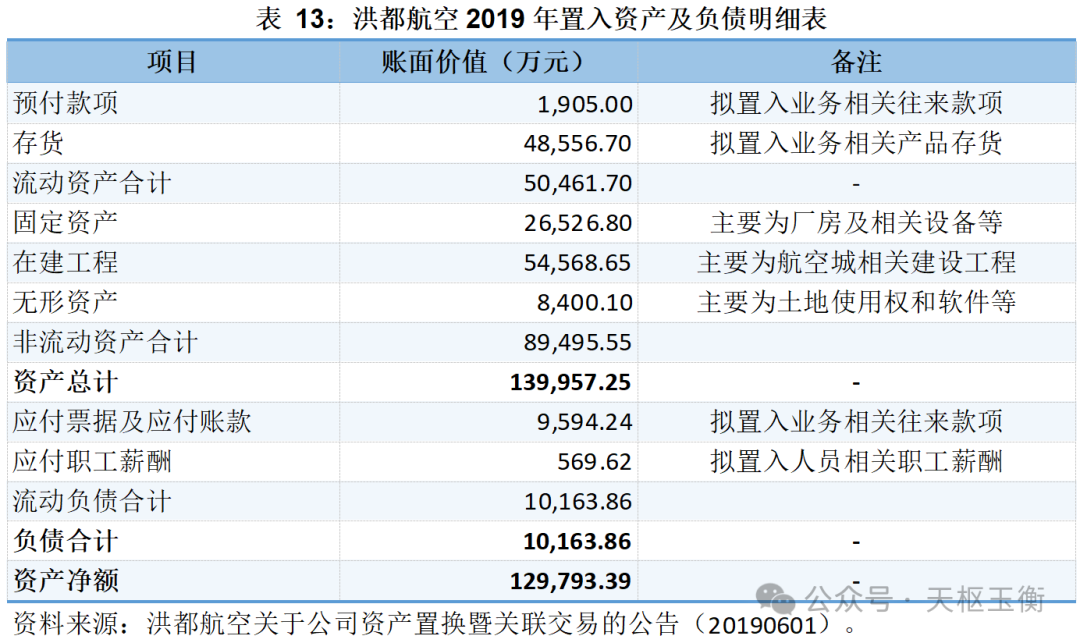Click the bold 负债合计 row label
The height and width of the screenshot is (643, 1080).
click(x=65, y=542)
